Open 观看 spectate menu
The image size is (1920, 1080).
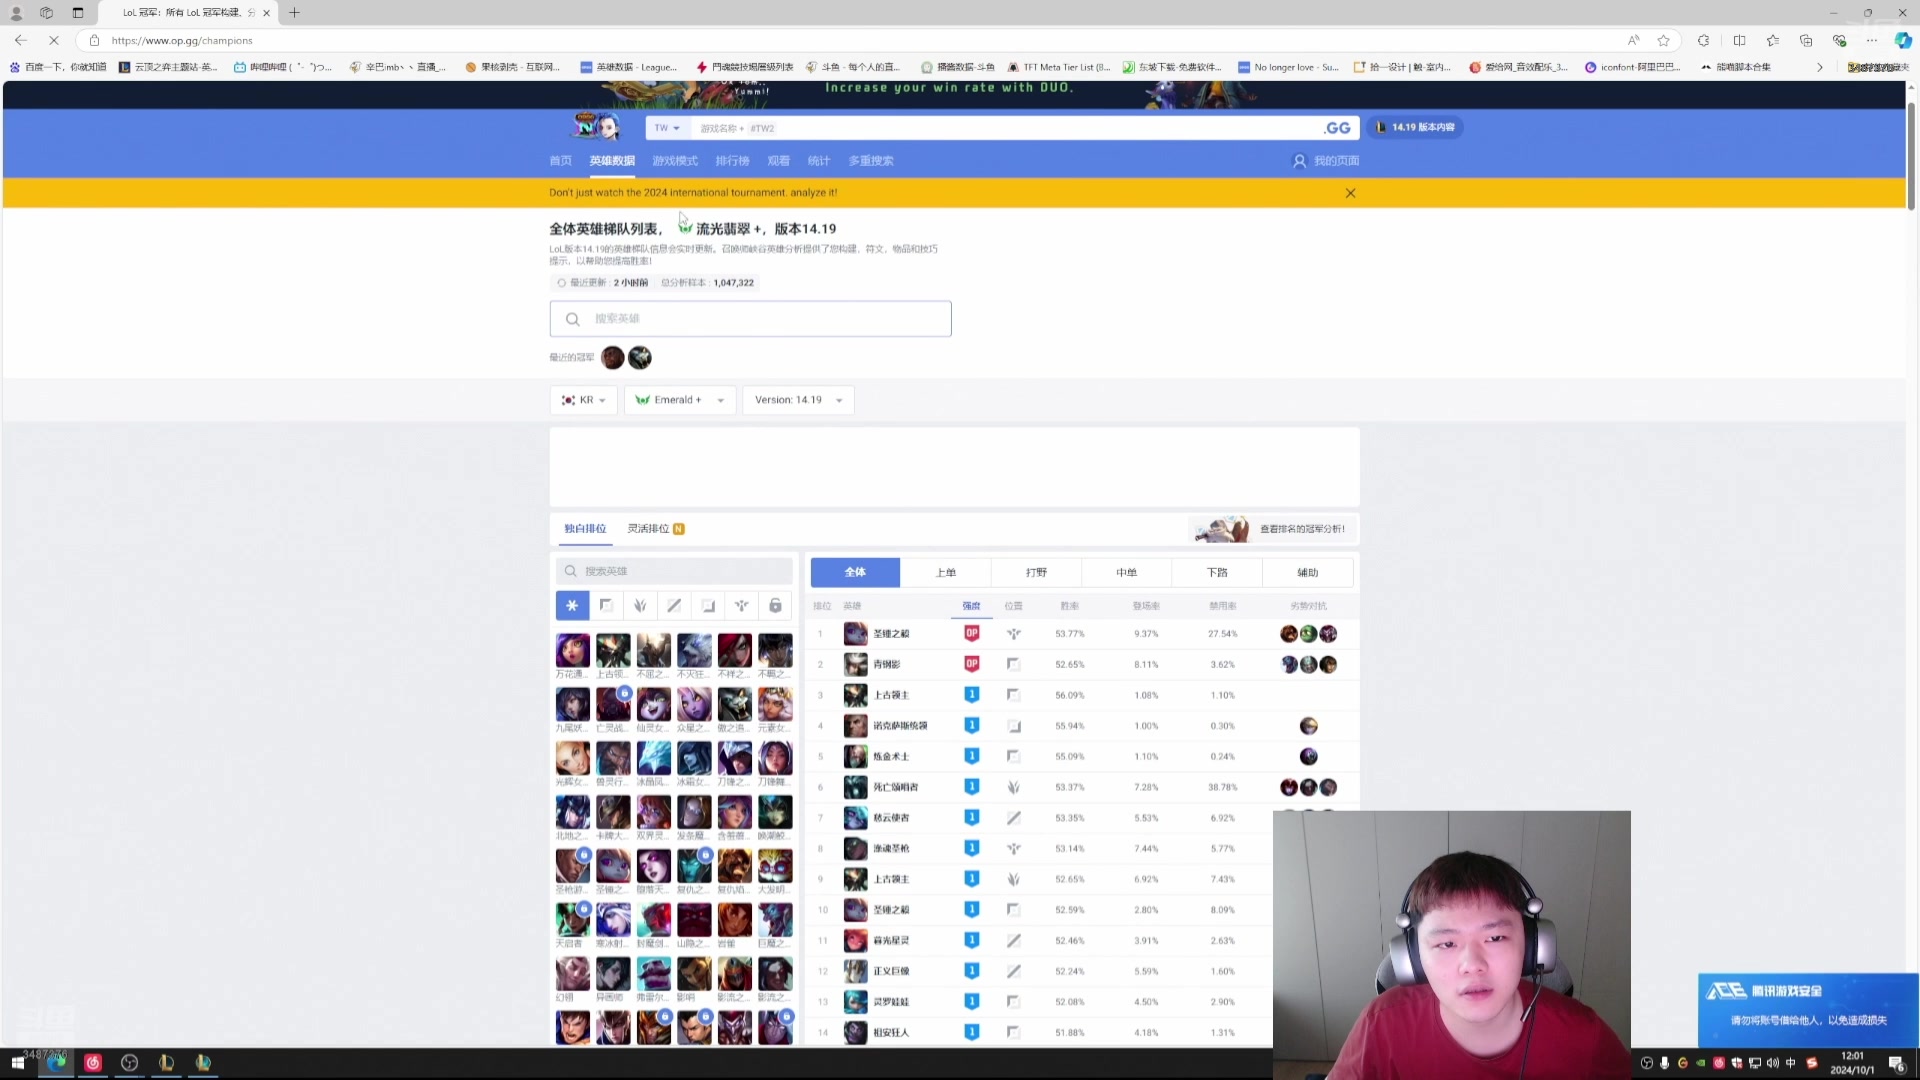tap(778, 161)
